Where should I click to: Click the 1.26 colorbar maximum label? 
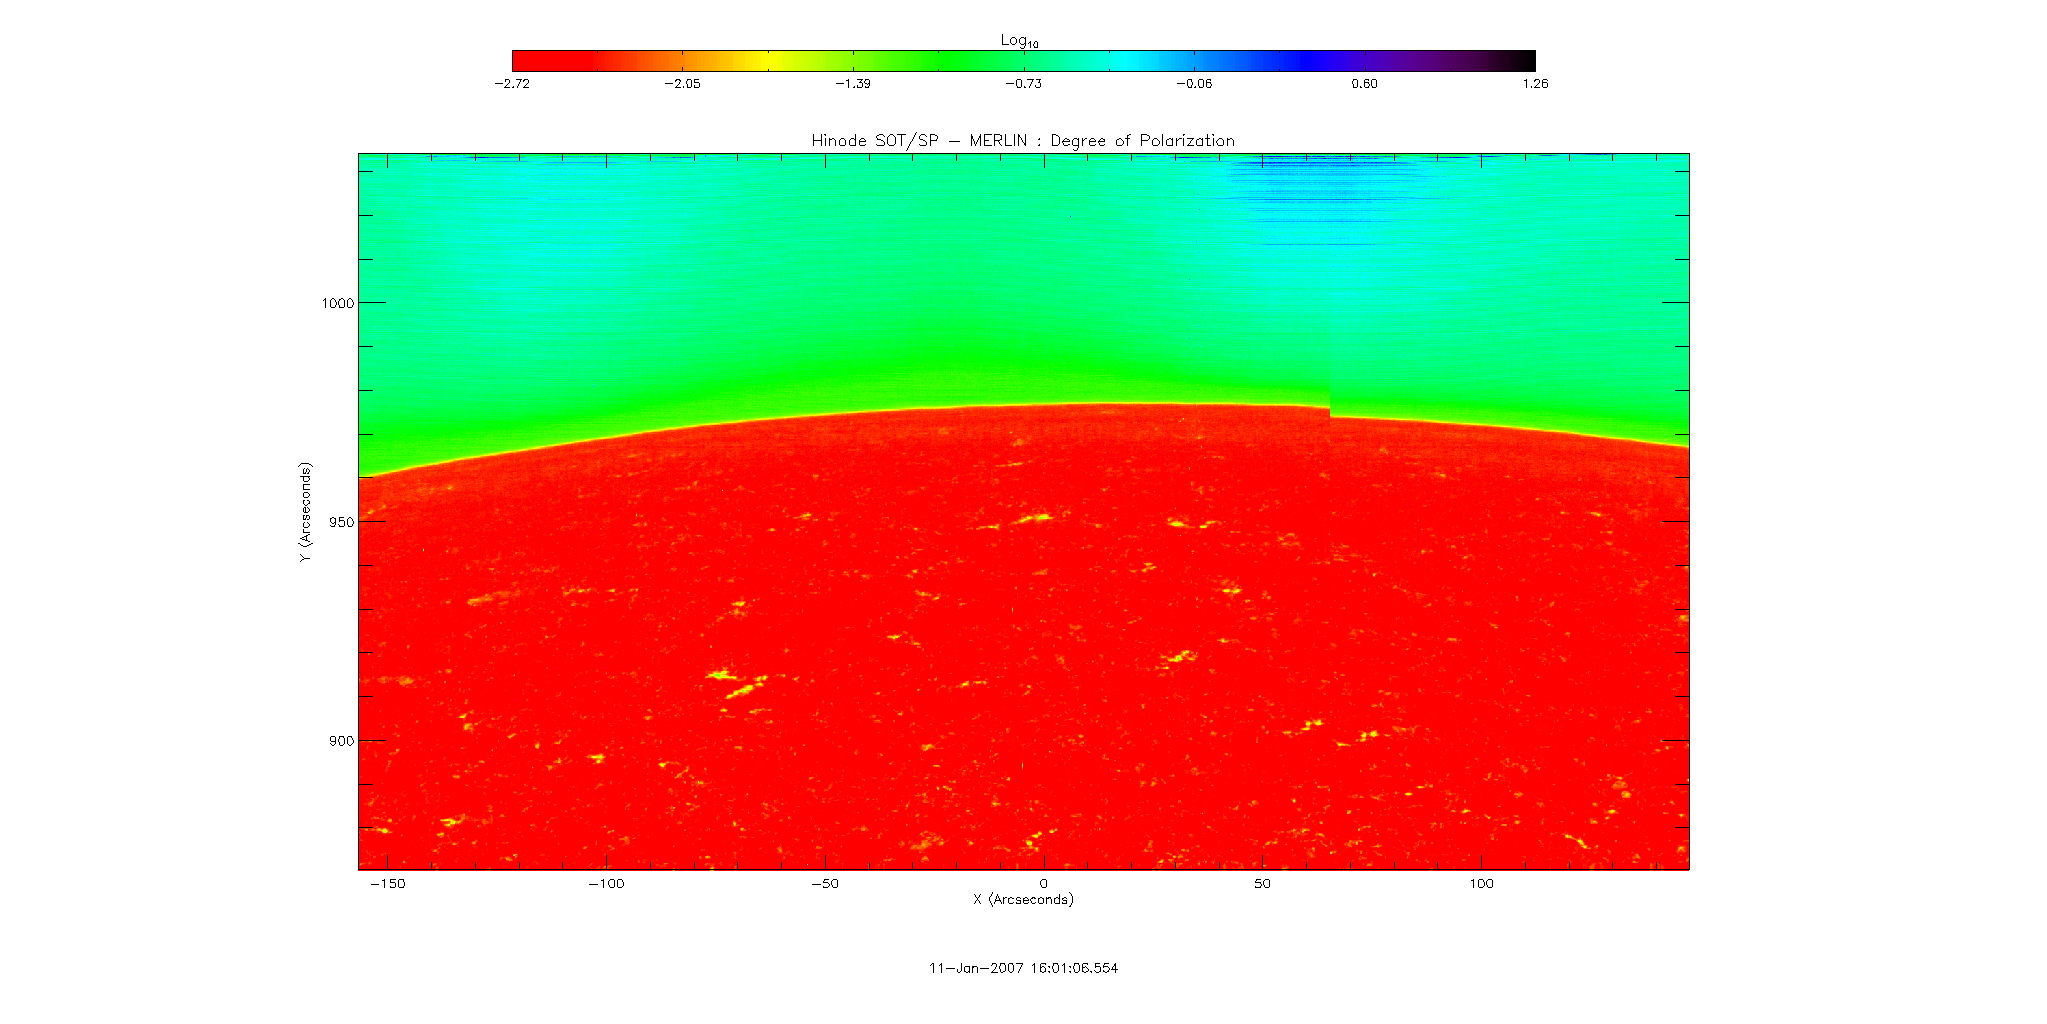click(1534, 84)
